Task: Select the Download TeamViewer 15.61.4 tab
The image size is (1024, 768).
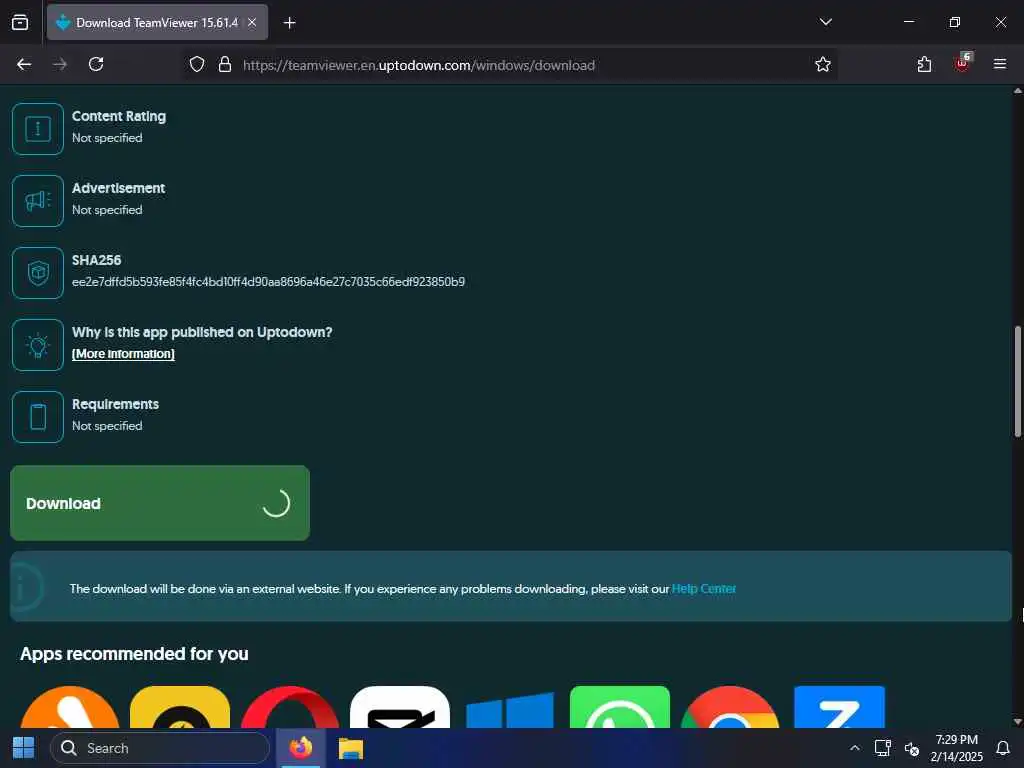Action: pyautogui.click(x=157, y=22)
